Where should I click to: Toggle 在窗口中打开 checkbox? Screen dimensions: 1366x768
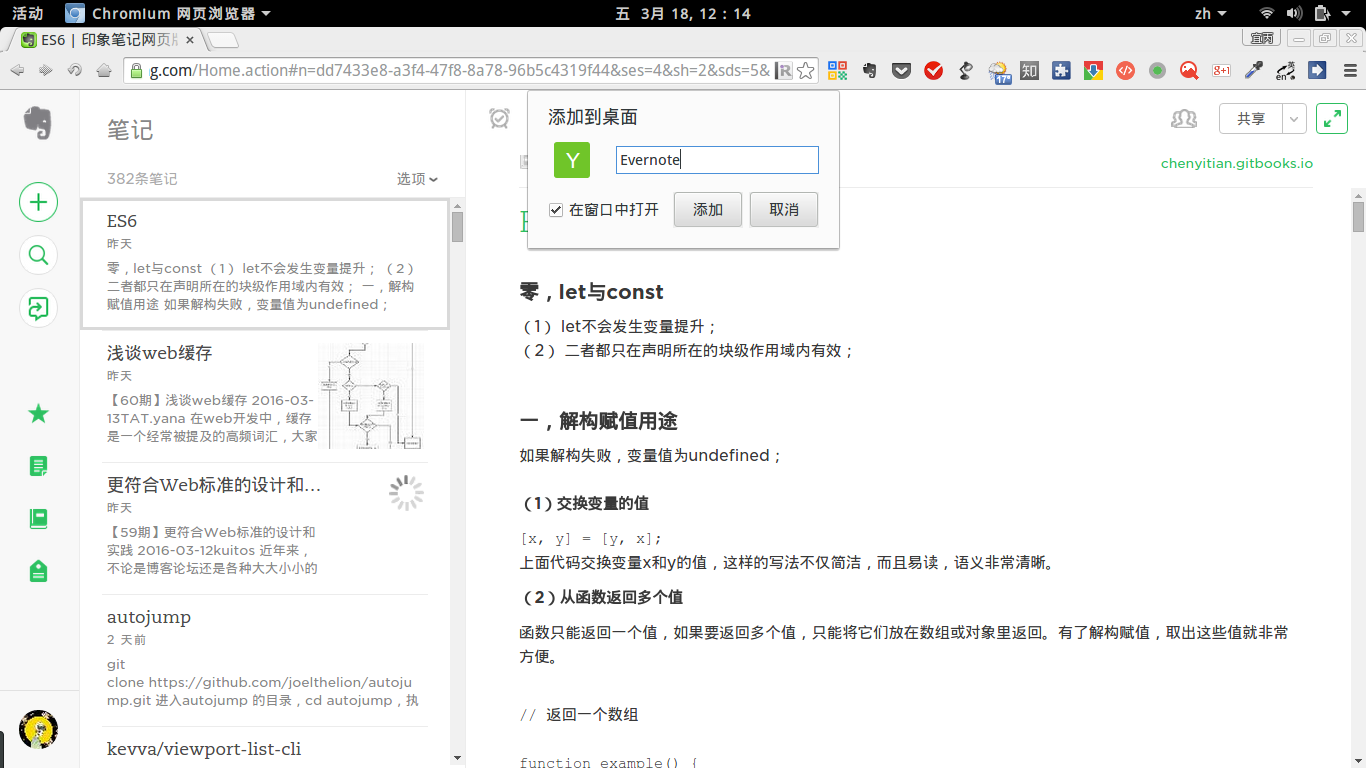click(x=556, y=210)
